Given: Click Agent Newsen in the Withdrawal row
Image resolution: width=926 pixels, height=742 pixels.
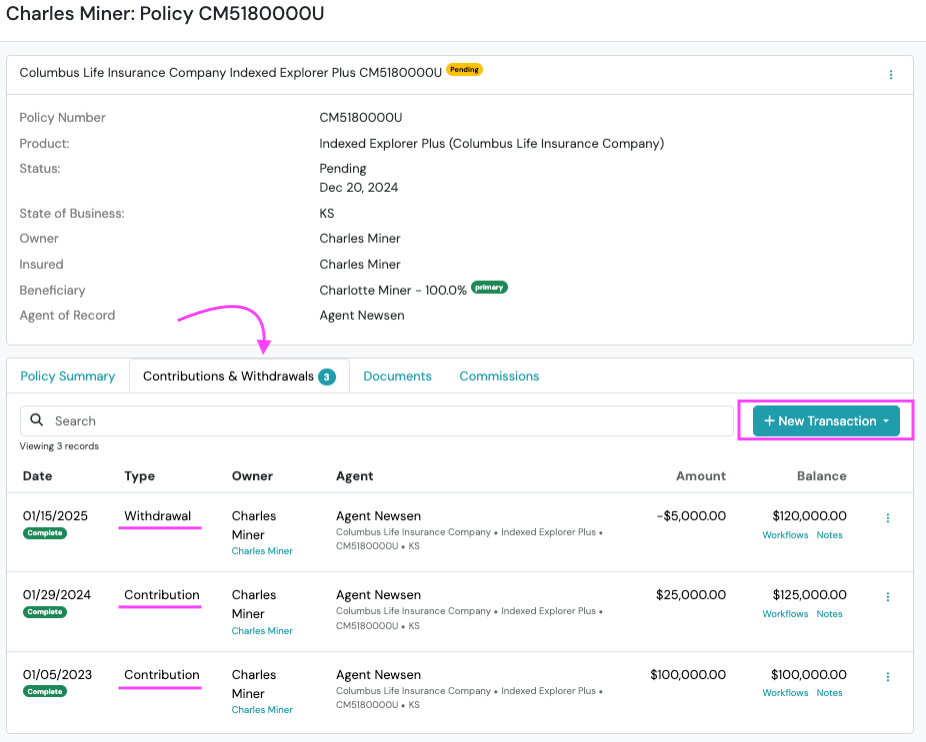Looking at the screenshot, I should (379, 516).
